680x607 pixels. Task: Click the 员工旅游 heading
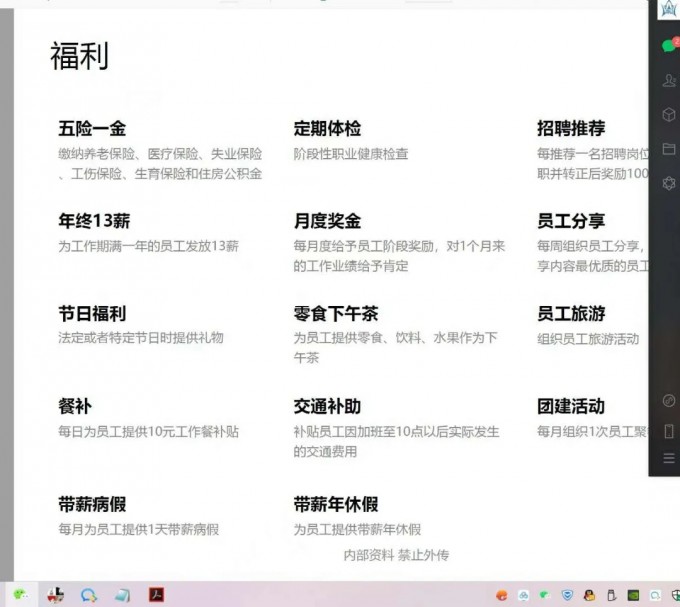coord(571,313)
